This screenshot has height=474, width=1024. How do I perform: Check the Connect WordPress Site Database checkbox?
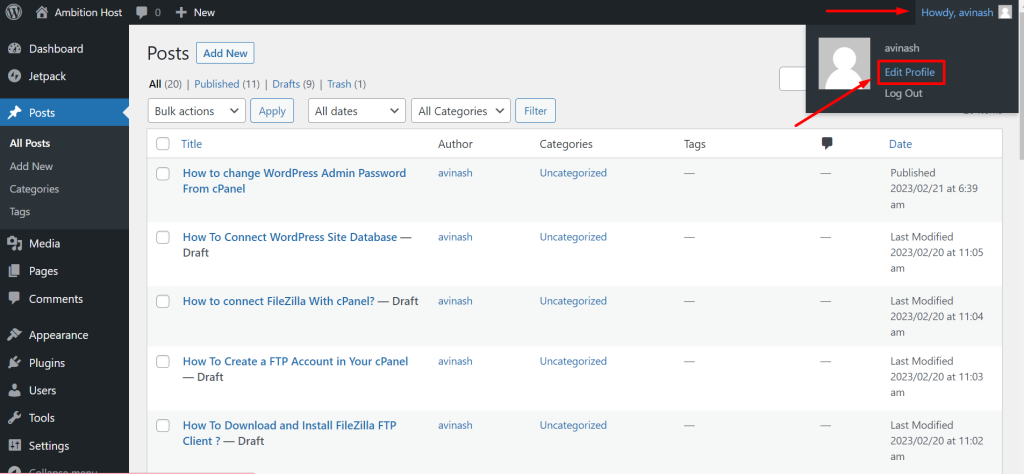point(163,238)
